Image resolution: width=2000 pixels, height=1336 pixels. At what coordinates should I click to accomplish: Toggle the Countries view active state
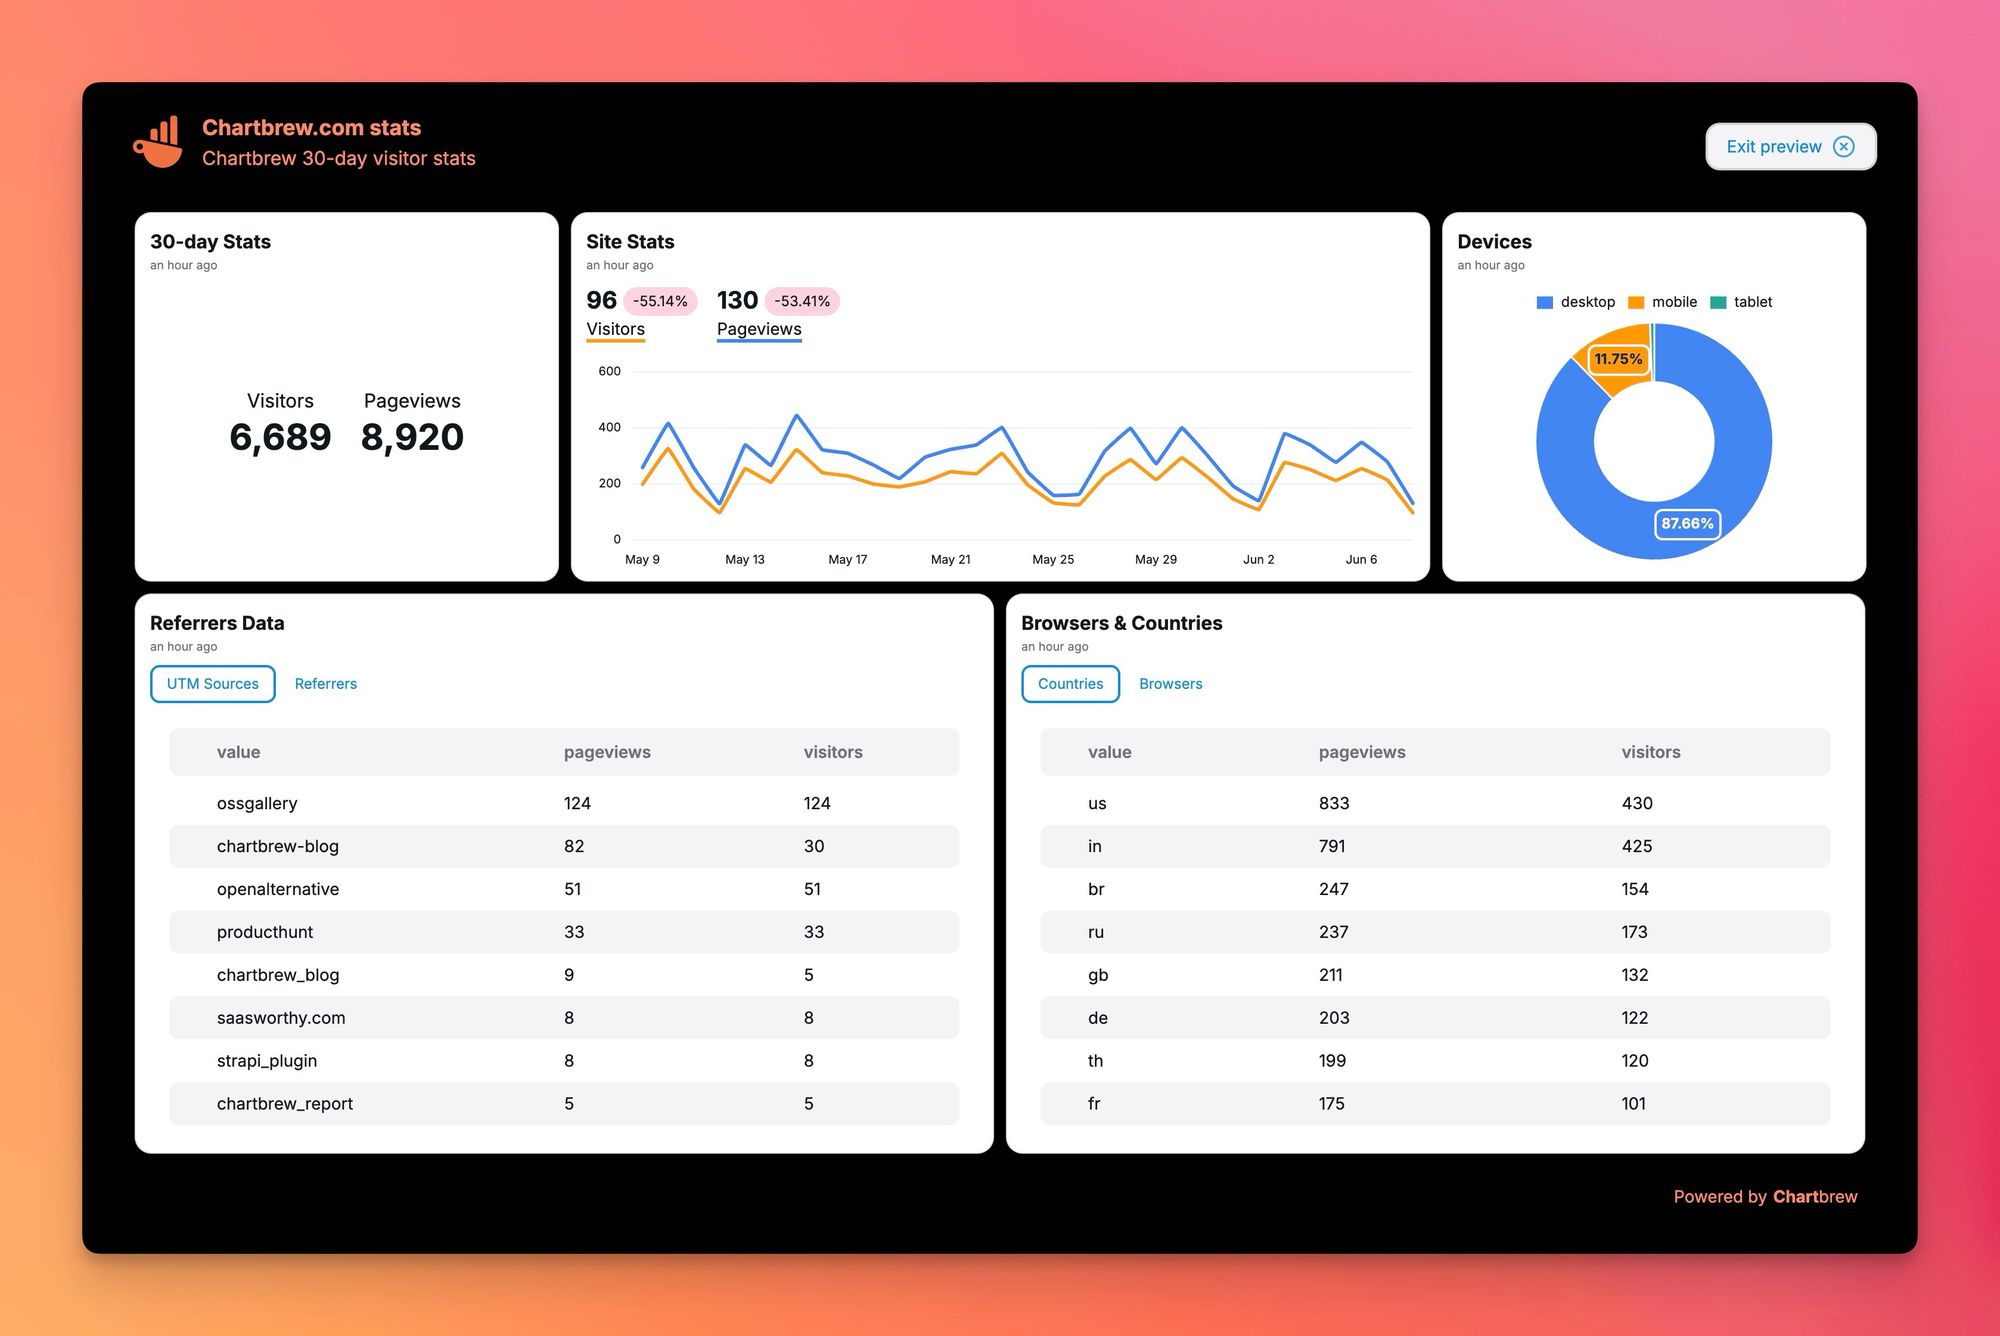[1069, 683]
